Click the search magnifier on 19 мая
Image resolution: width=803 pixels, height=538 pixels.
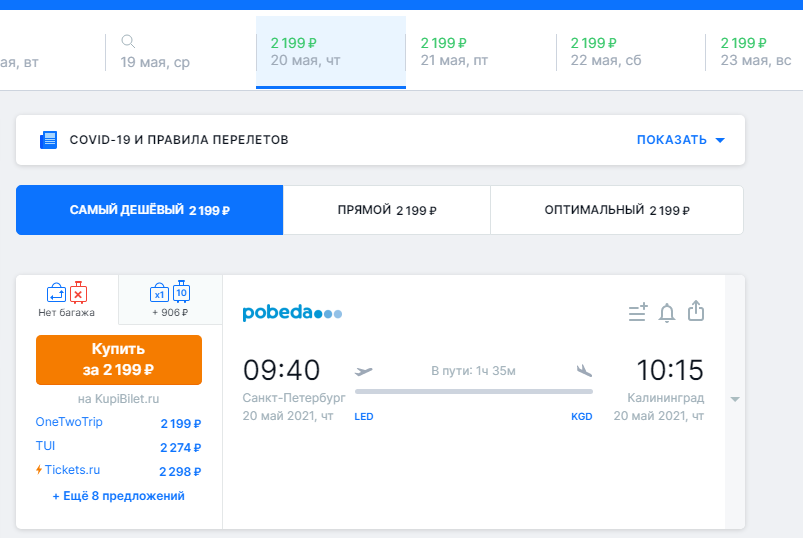click(x=128, y=42)
